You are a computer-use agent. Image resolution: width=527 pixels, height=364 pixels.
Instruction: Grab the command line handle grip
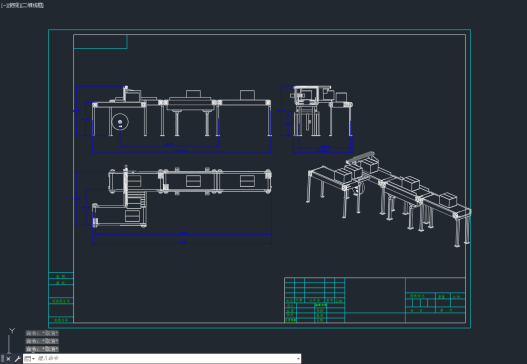pyautogui.click(x=2, y=359)
